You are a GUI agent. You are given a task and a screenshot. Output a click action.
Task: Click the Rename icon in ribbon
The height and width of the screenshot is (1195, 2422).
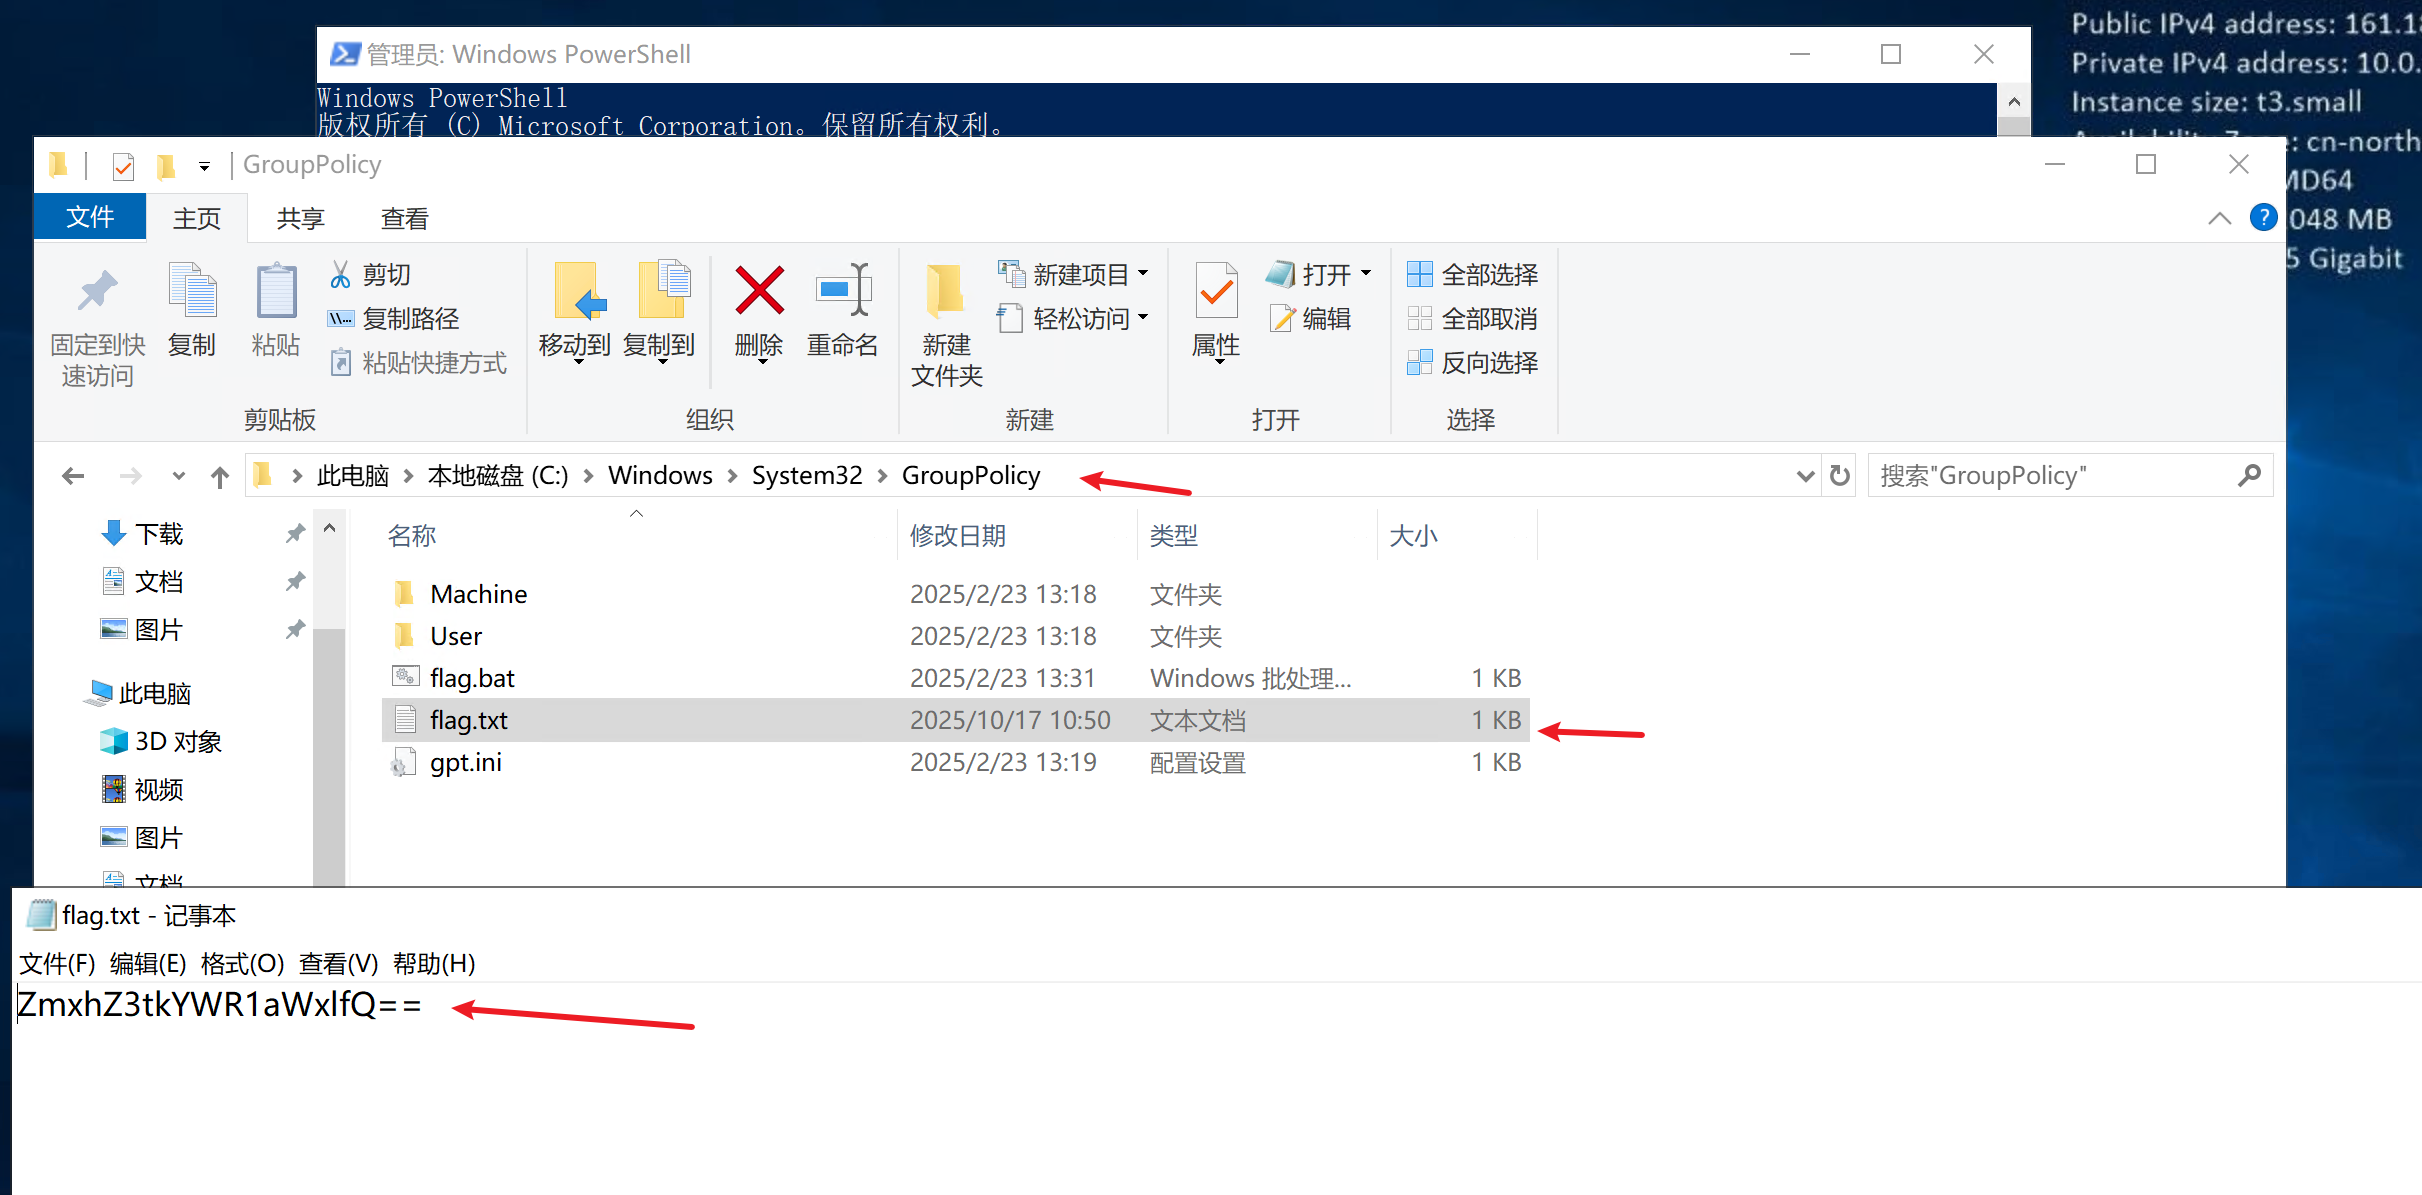pyautogui.click(x=842, y=291)
